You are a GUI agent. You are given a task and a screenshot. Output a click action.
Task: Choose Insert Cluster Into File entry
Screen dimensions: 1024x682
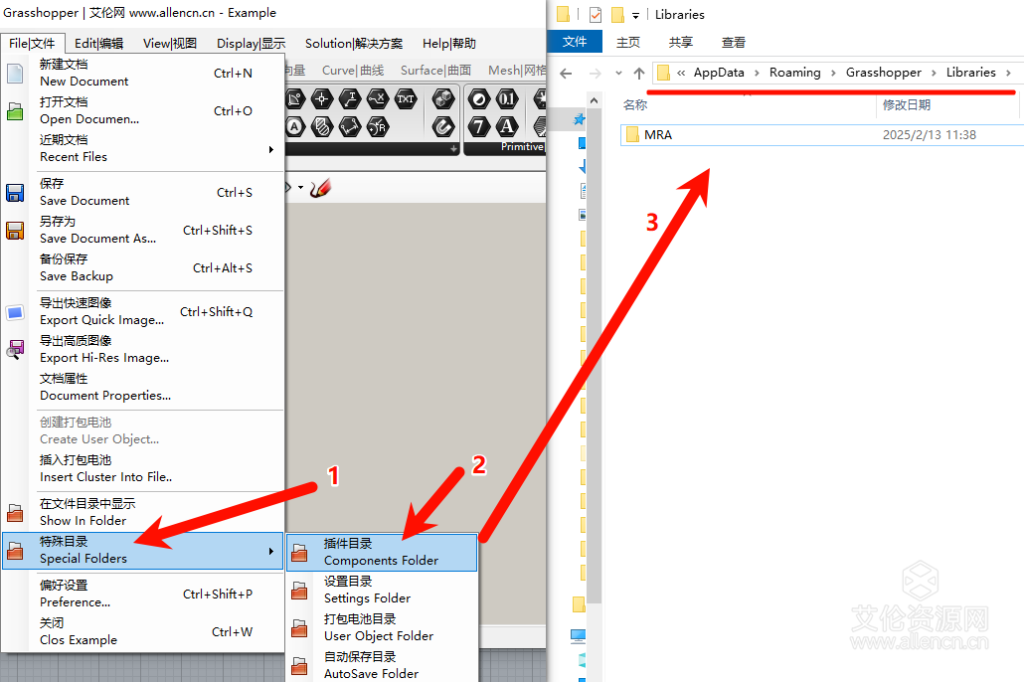(144, 468)
